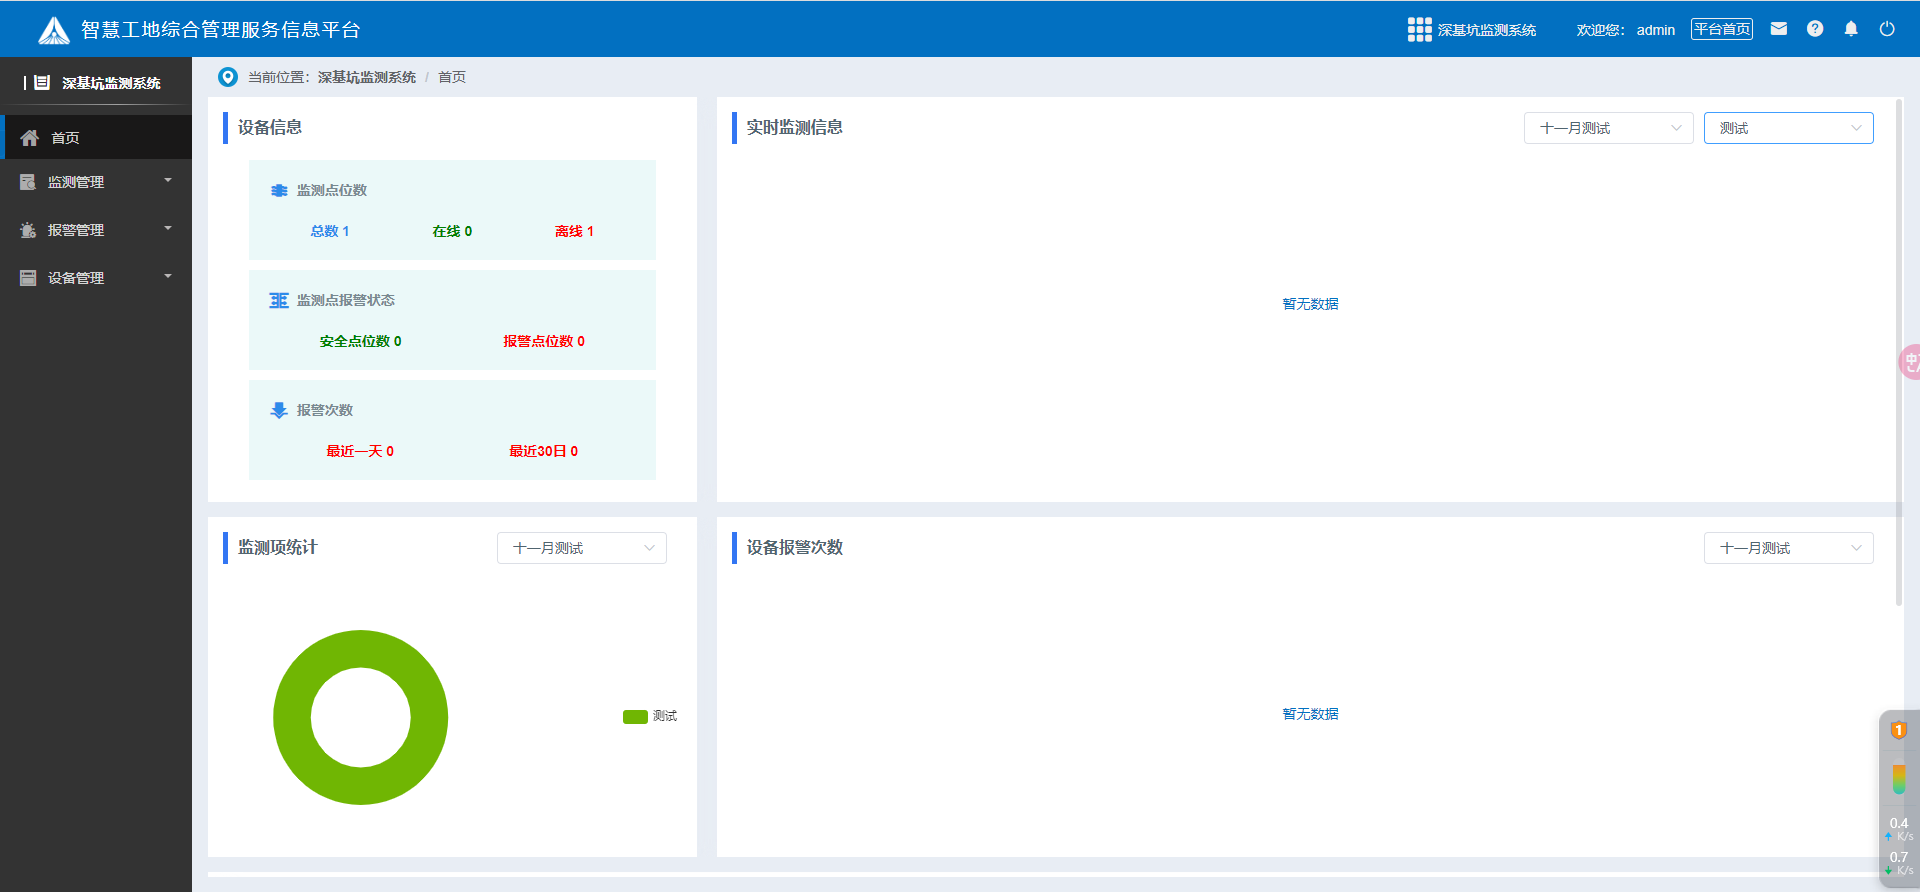Open the 十一月测试 dropdown in 设备报警次数
Viewport: 1920px width, 892px height.
tap(1788, 548)
